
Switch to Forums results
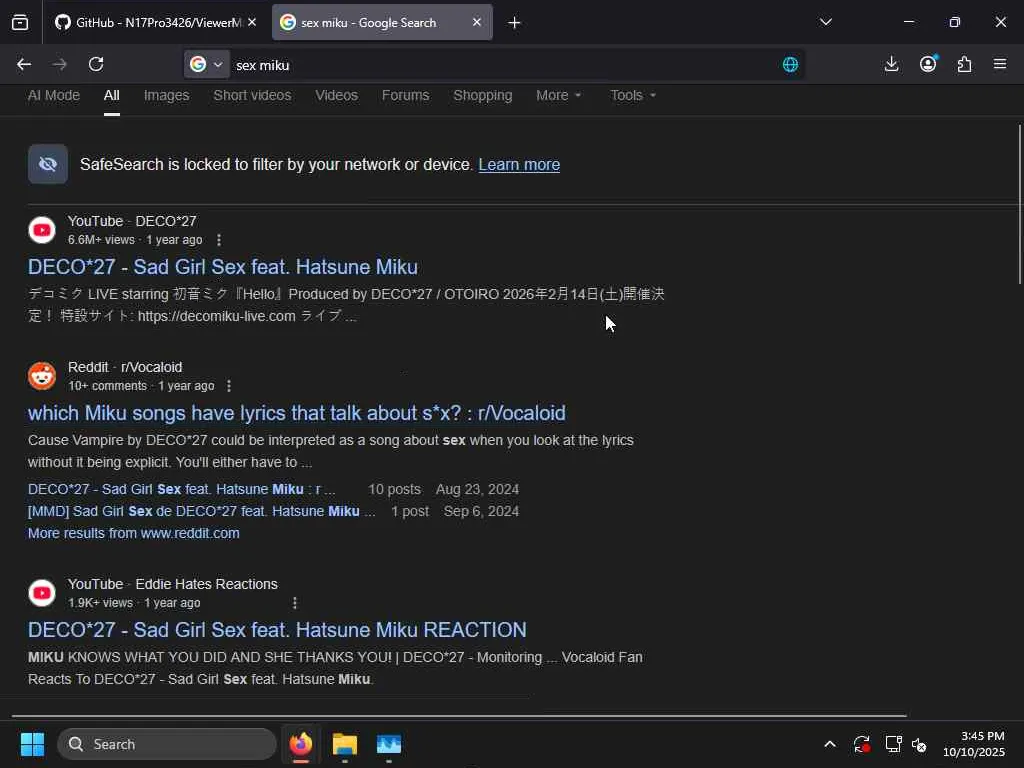[x=406, y=95]
